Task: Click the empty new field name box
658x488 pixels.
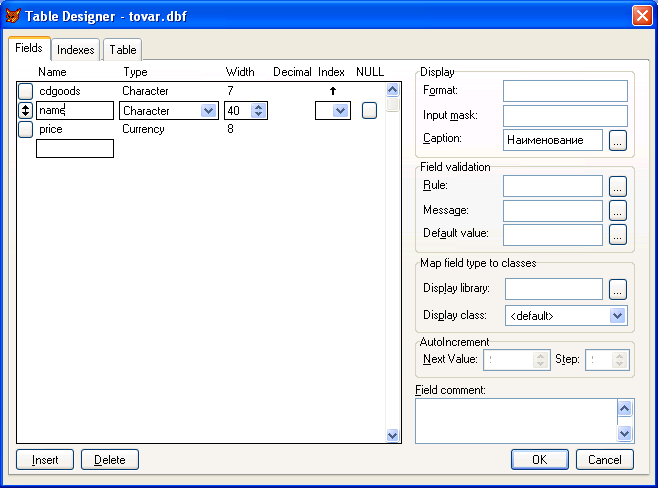Action: [x=75, y=149]
